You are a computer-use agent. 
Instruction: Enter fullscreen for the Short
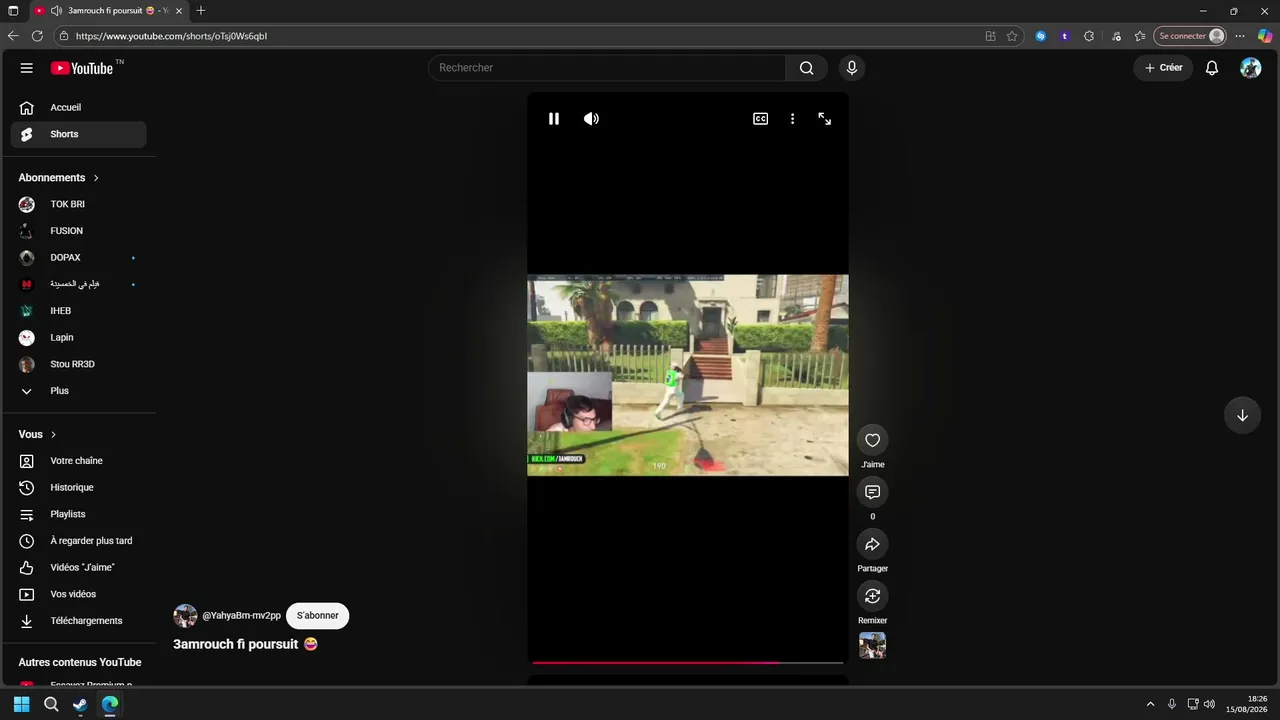825,119
